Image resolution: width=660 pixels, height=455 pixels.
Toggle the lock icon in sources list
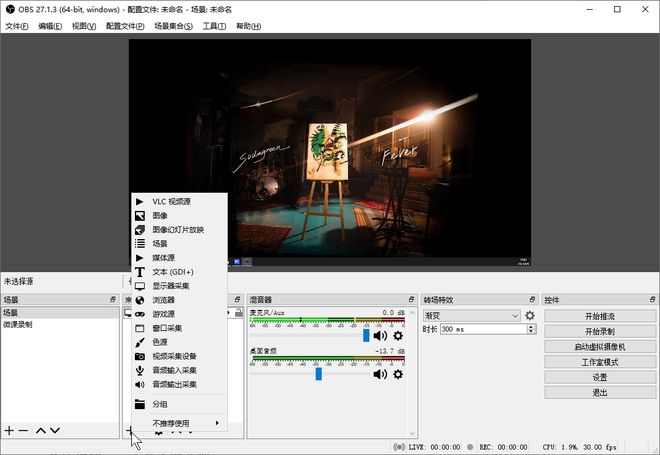238,313
